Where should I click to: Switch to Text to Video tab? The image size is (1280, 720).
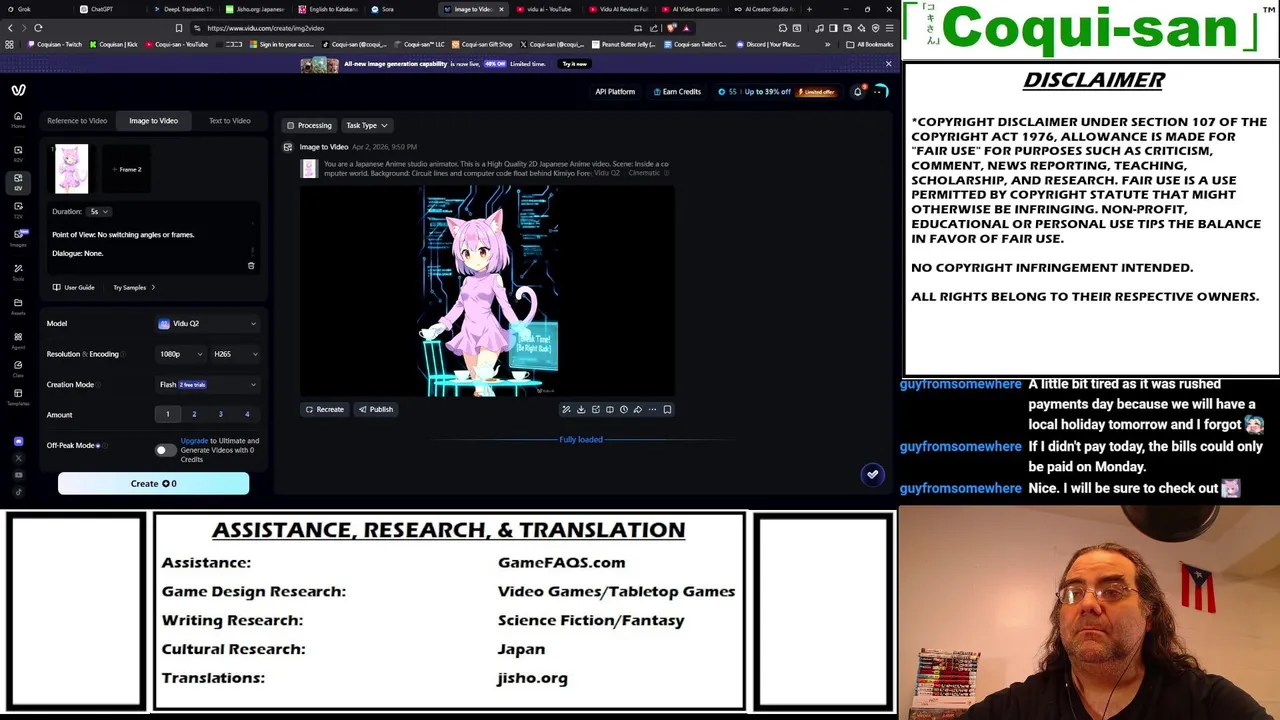(x=229, y=121)
